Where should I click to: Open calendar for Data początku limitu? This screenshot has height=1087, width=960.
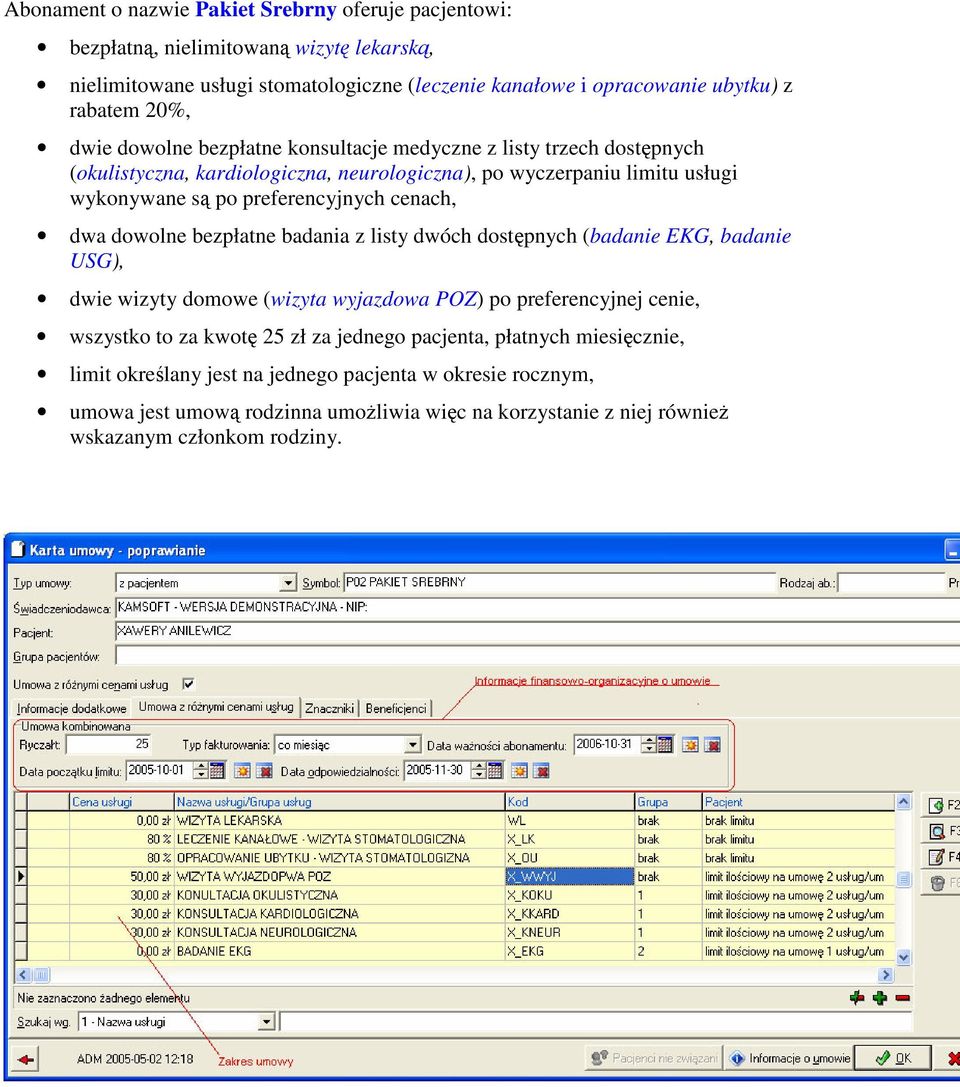pos(217,770)
